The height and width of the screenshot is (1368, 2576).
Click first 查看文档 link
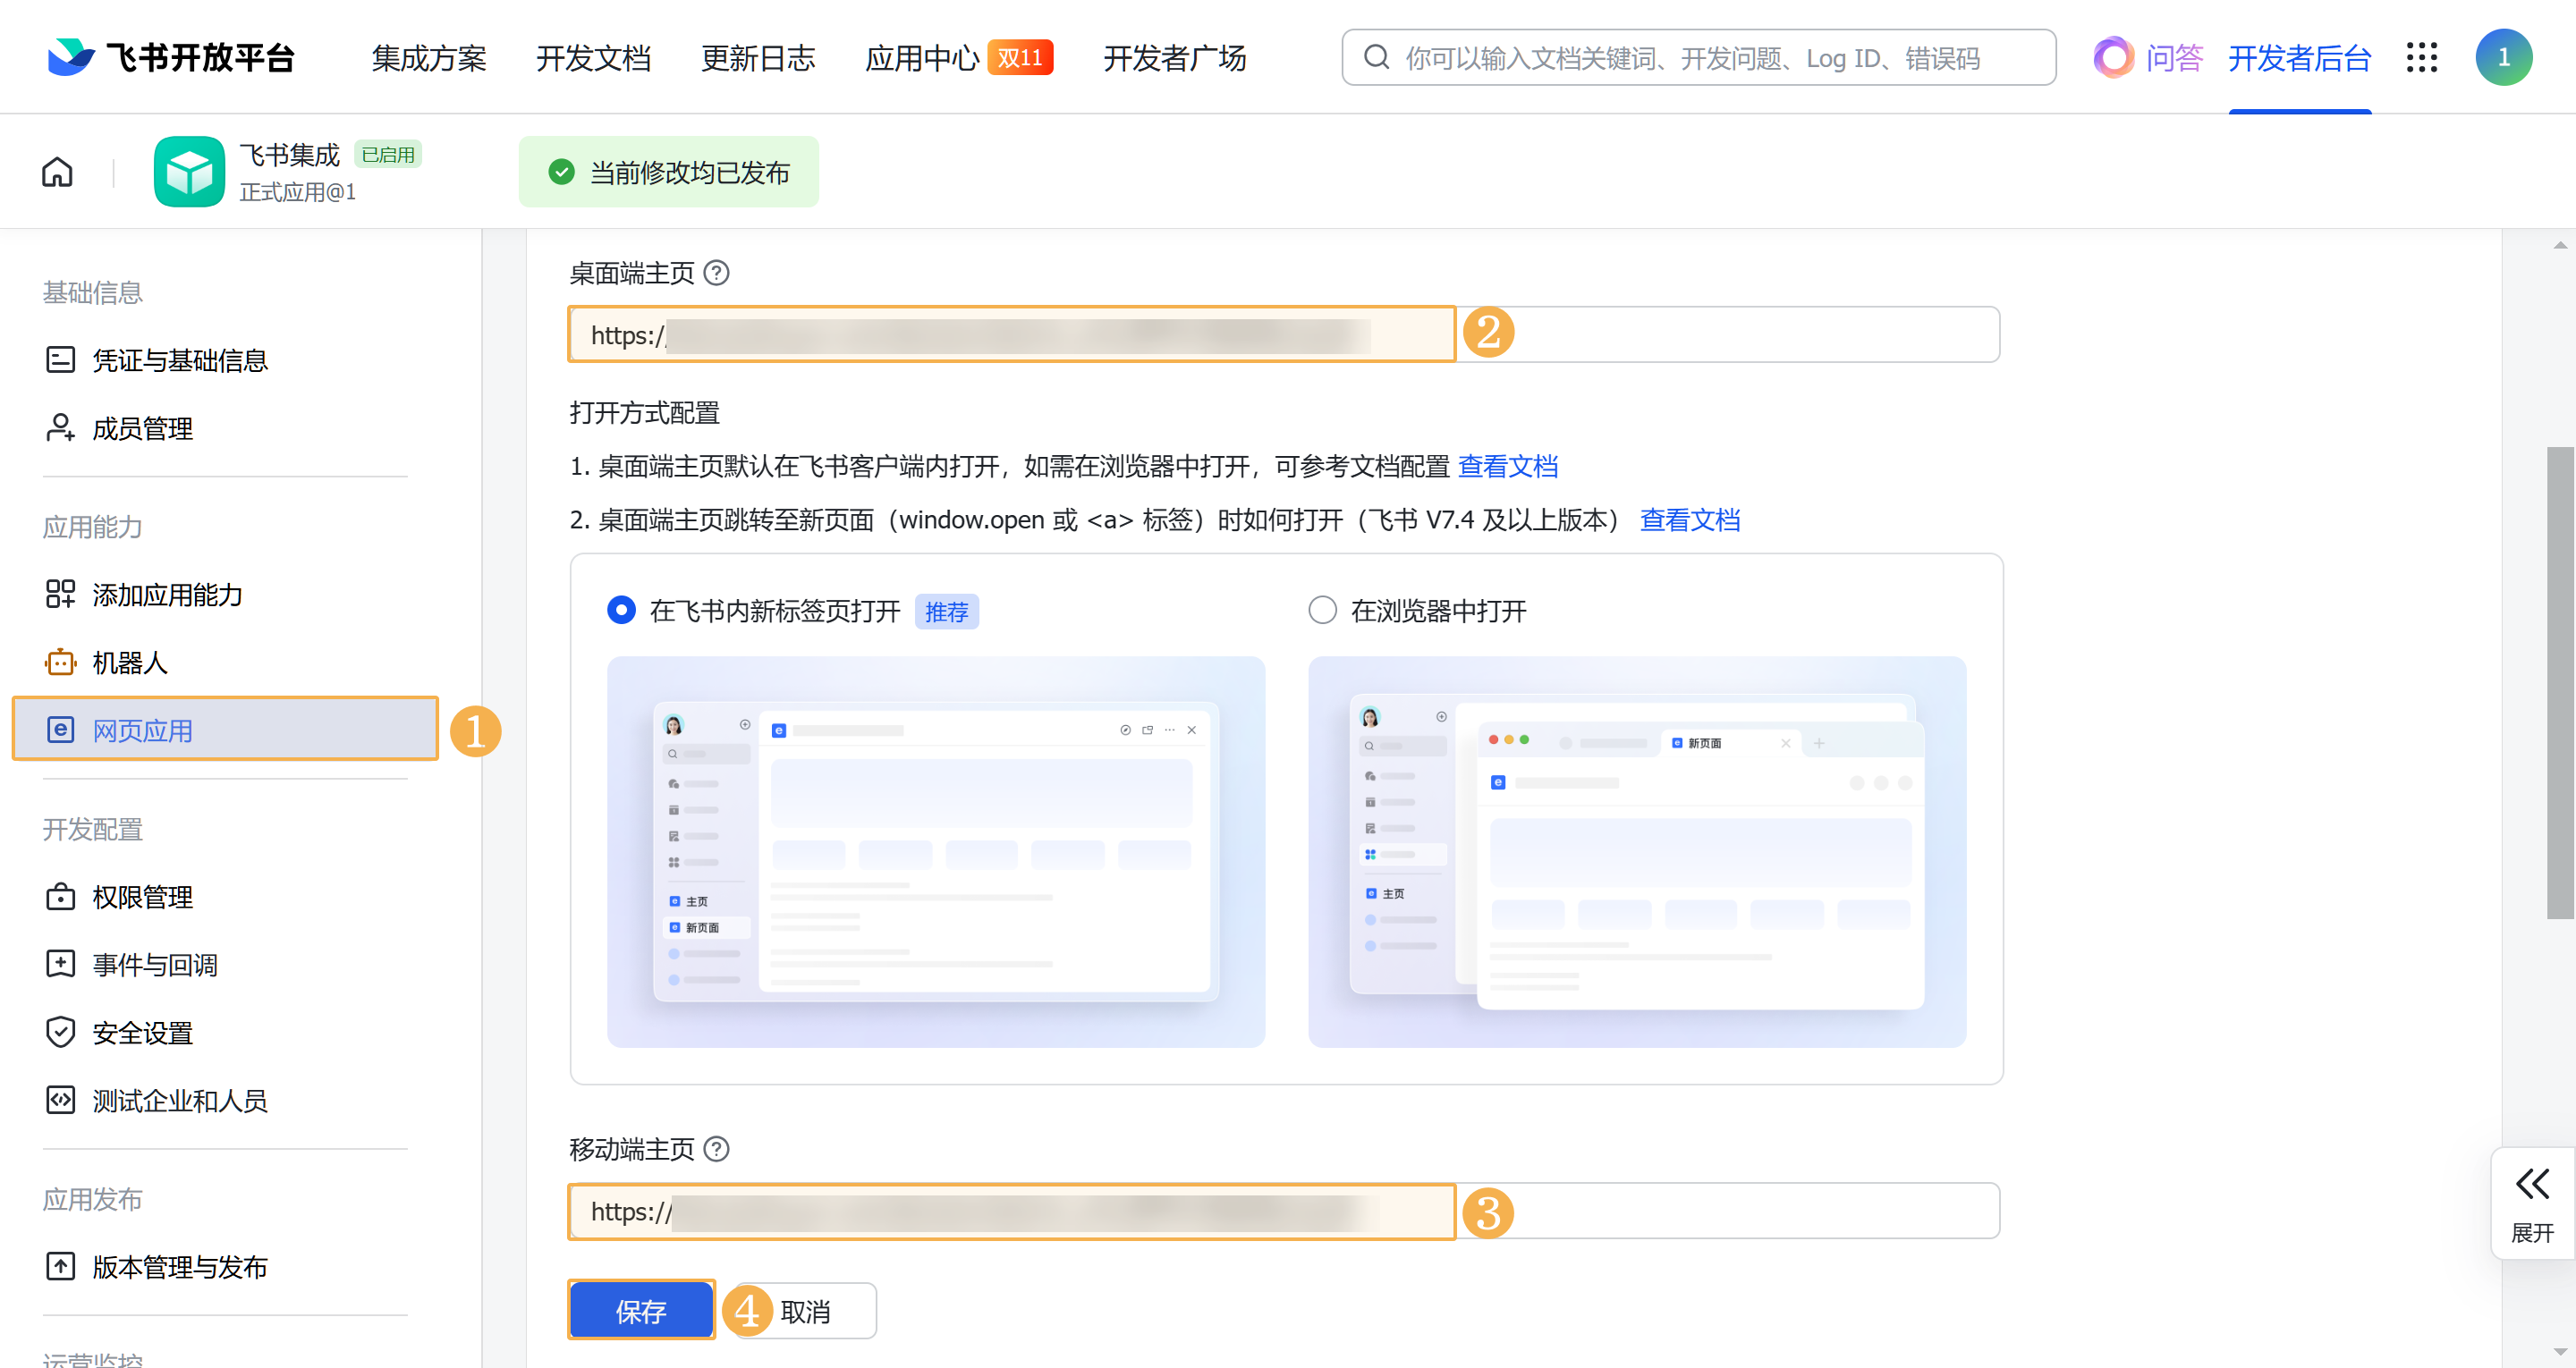click(1507, 466)
